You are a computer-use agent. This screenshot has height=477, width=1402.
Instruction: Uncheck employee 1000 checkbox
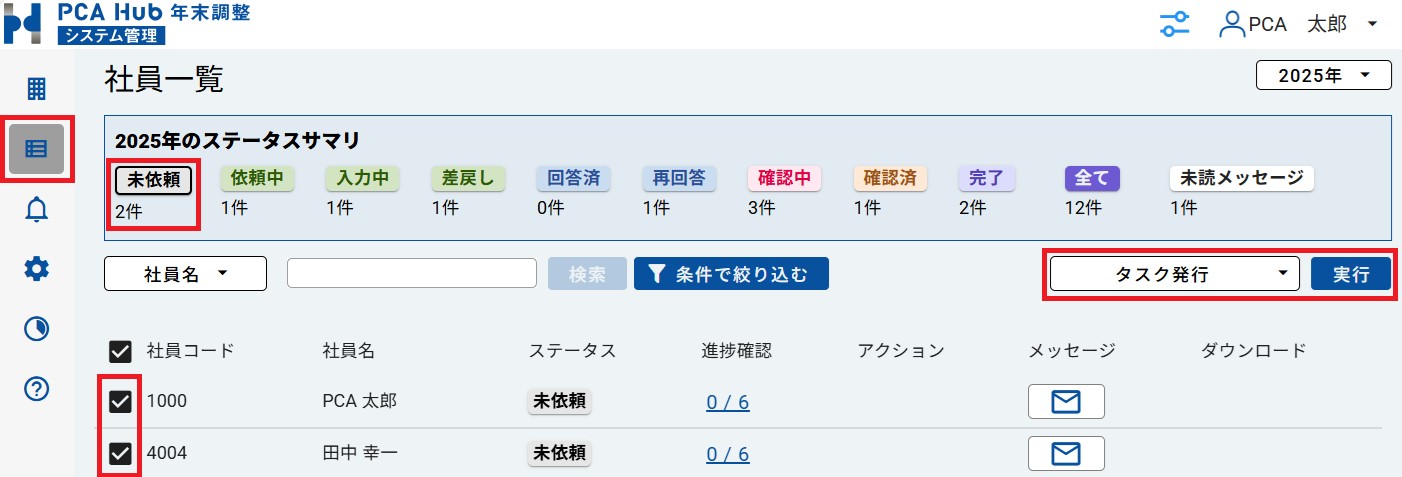click(x=120, y=401)
